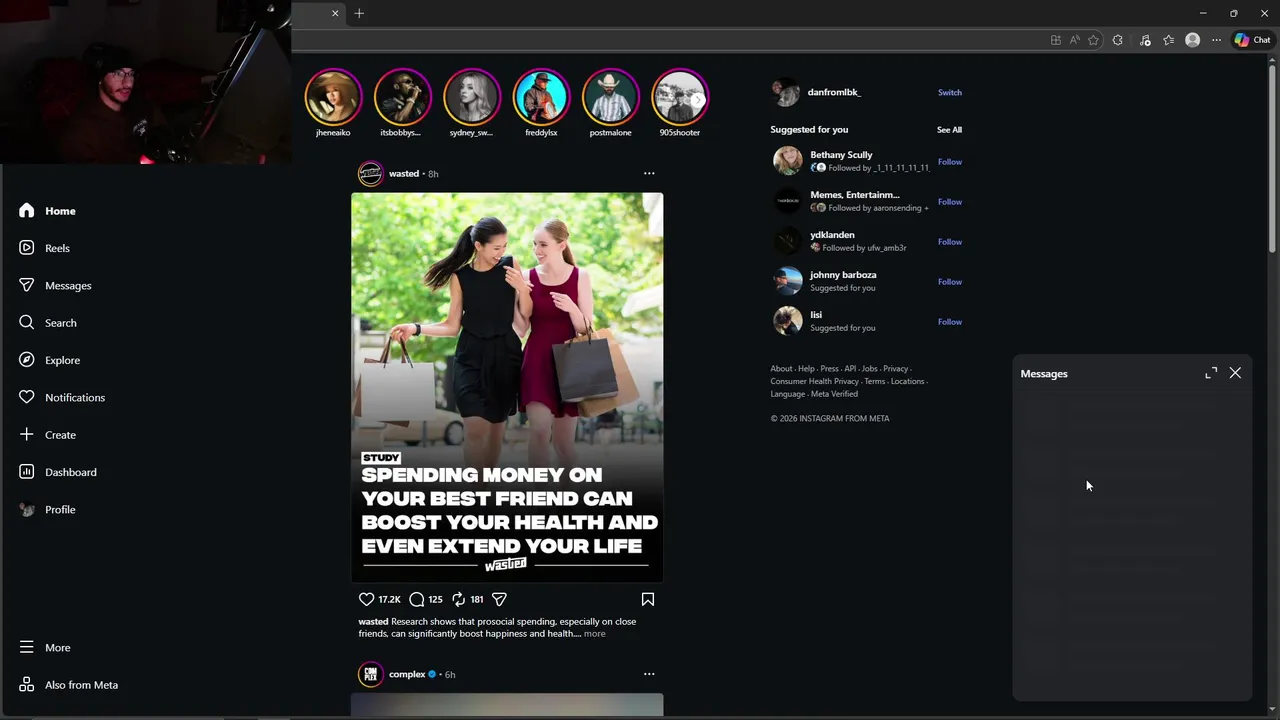Share the wasted post via send icon
Viewport: 1280px width, 720px height.
pyautogui.click(x=499, y=599)
